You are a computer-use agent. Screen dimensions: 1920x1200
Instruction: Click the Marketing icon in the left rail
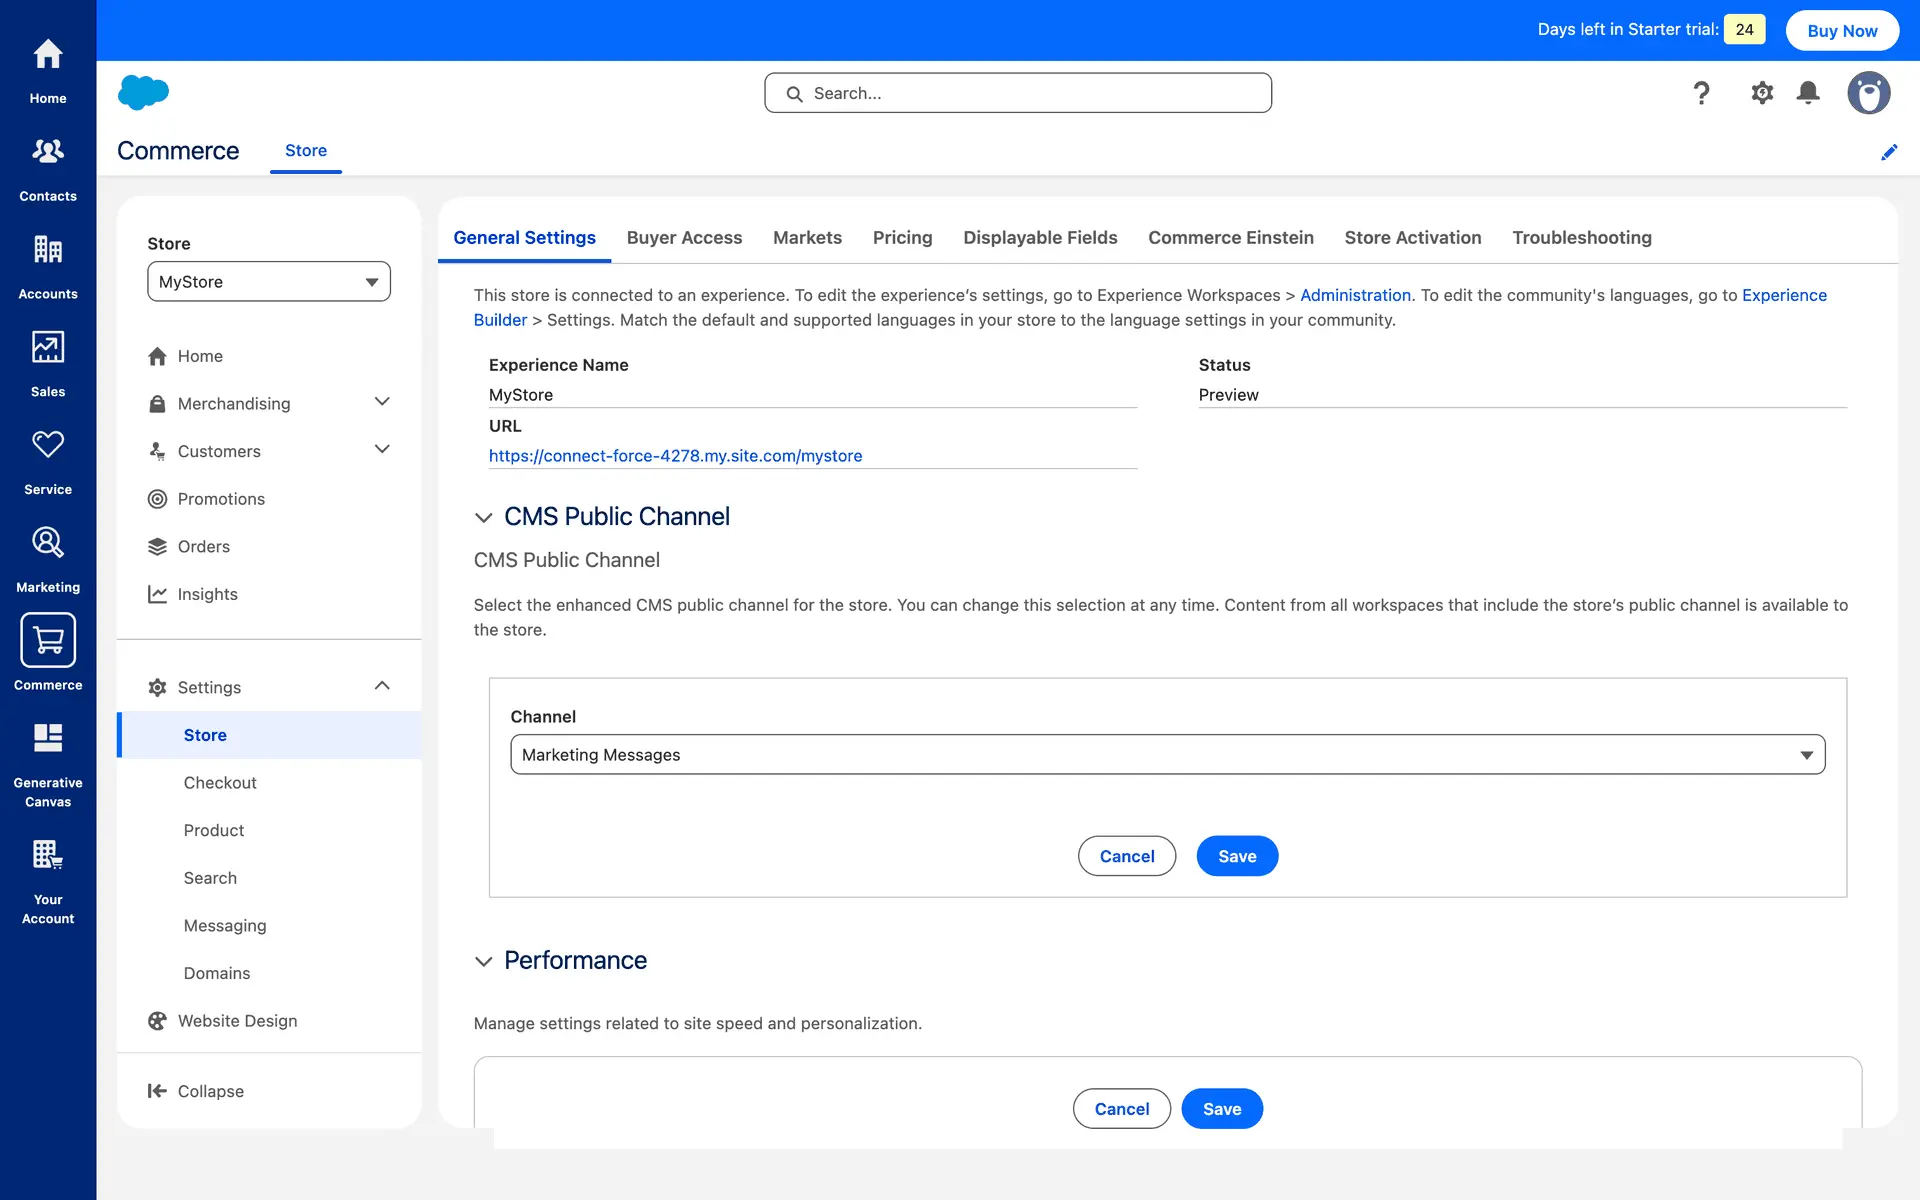pos(48,543)
